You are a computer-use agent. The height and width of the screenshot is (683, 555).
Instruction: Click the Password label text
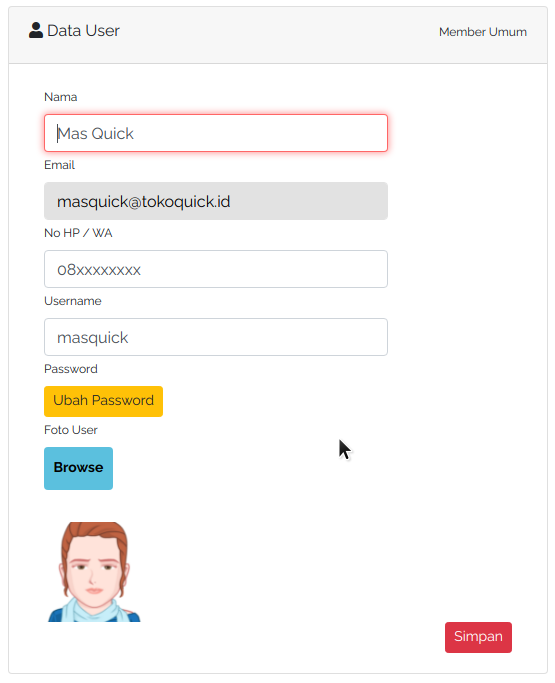coord(71,369)
